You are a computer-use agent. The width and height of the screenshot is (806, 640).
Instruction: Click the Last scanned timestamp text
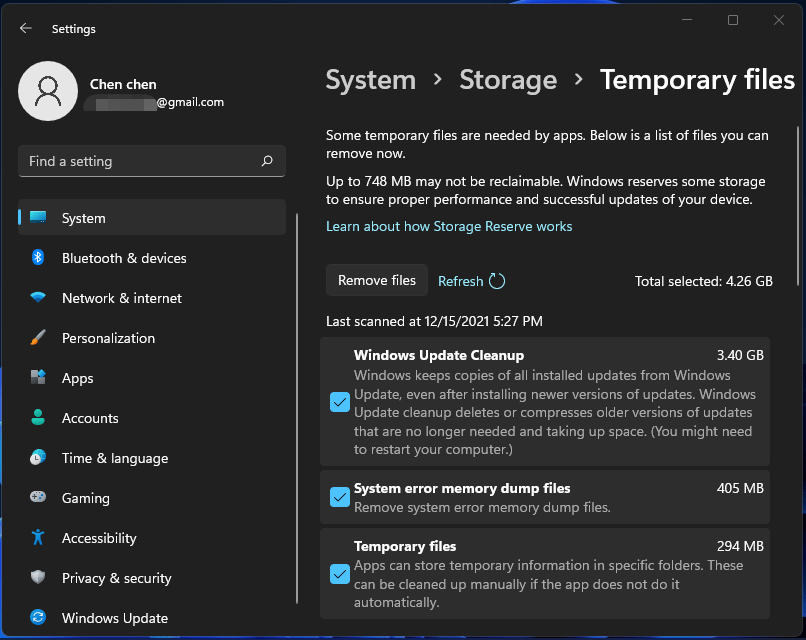pyautogui.click(x=434, y=321)
